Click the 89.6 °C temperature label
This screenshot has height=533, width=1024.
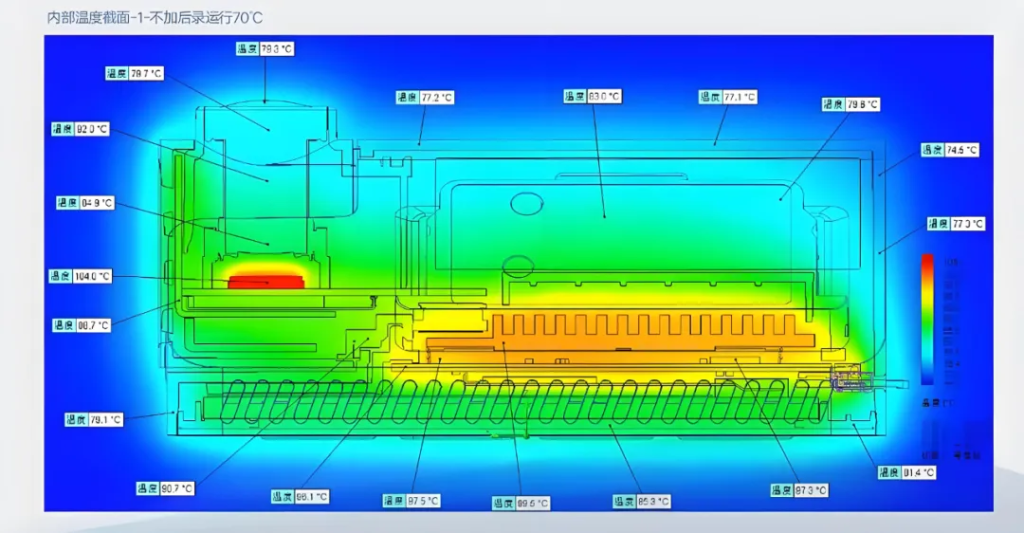click(520, 503)
